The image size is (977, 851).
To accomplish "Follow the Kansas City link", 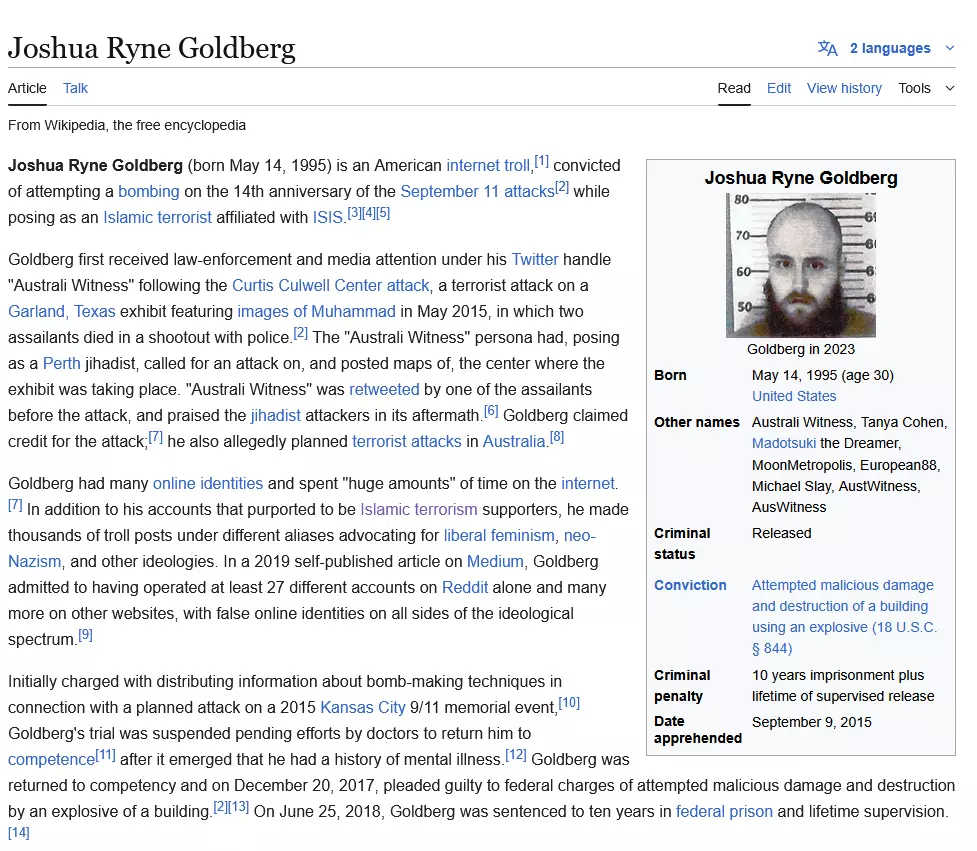I will (x=363, y=708).
